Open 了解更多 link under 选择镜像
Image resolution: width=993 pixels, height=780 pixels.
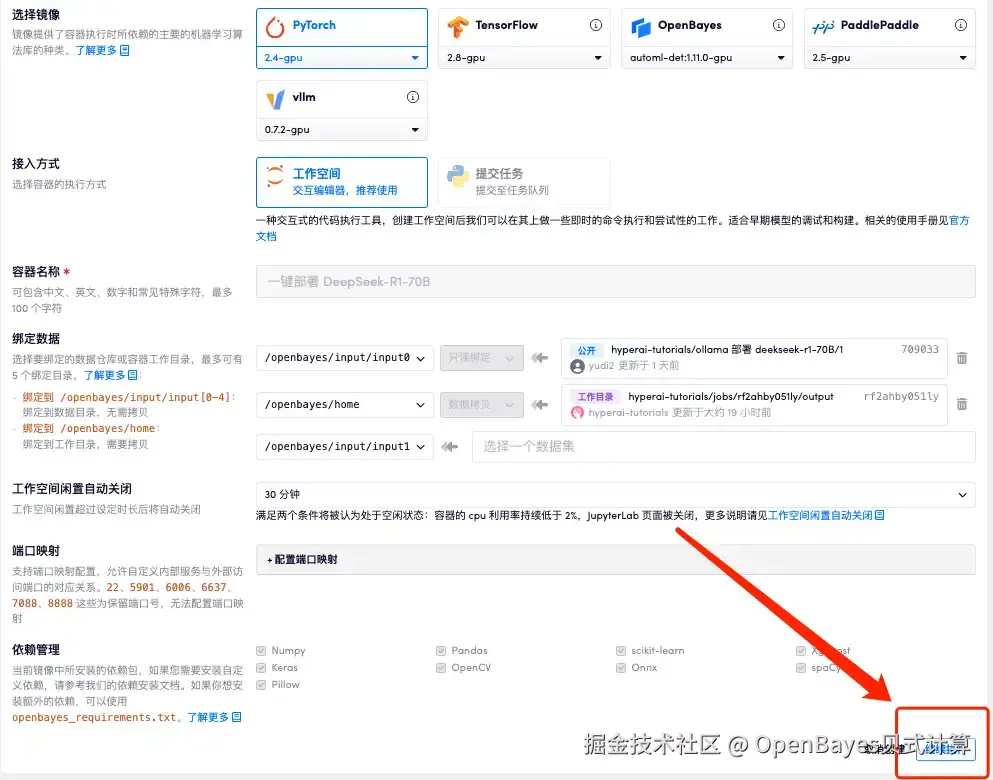click(x=103, y=50)
